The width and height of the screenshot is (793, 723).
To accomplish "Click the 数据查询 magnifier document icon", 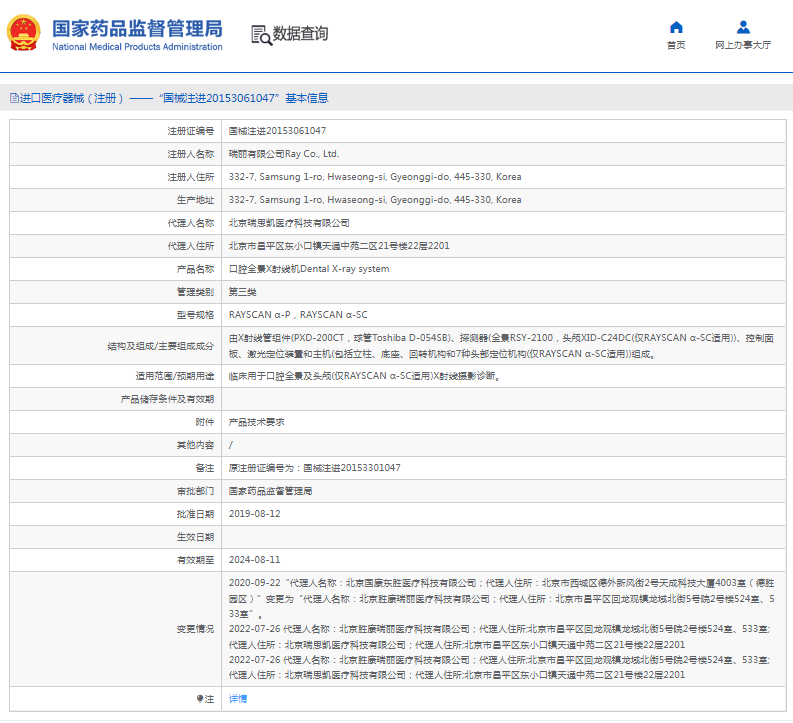I will (261, 34).
